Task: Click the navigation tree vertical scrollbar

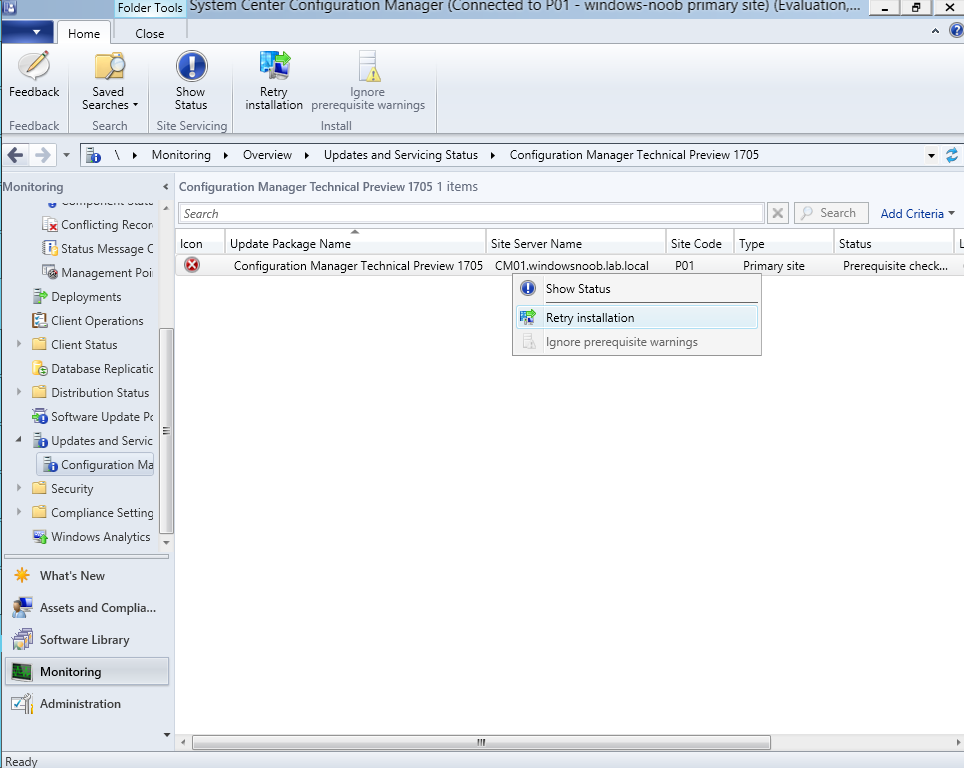Action: (166, 430)
